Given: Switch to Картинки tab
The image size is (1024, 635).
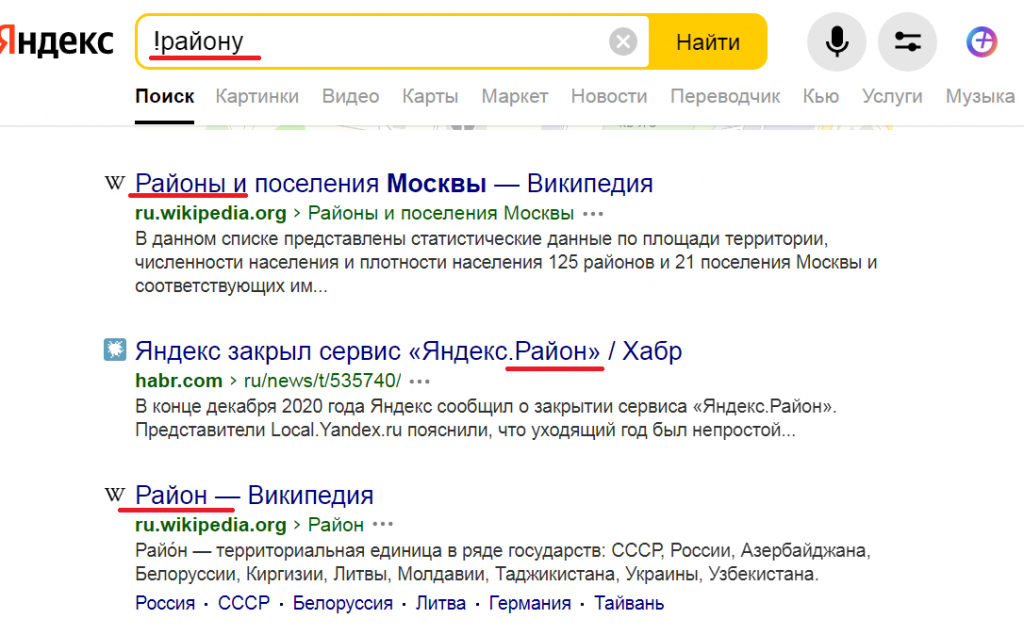Looking at the screenshot, I should [x=257, y=97].
